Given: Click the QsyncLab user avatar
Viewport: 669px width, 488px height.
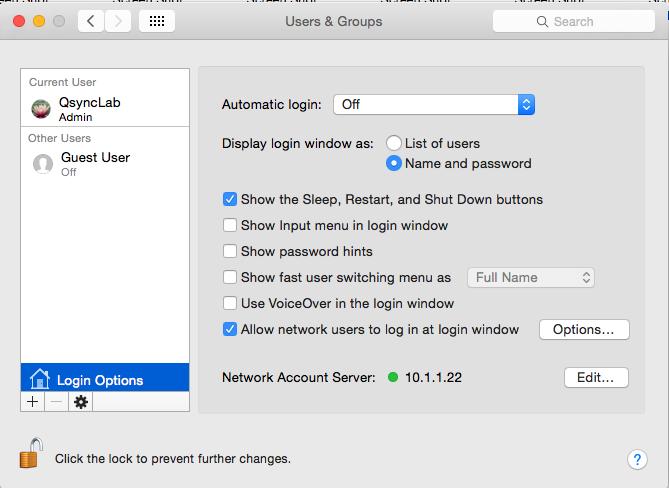Looking at the screenshot, I should 41,109.
